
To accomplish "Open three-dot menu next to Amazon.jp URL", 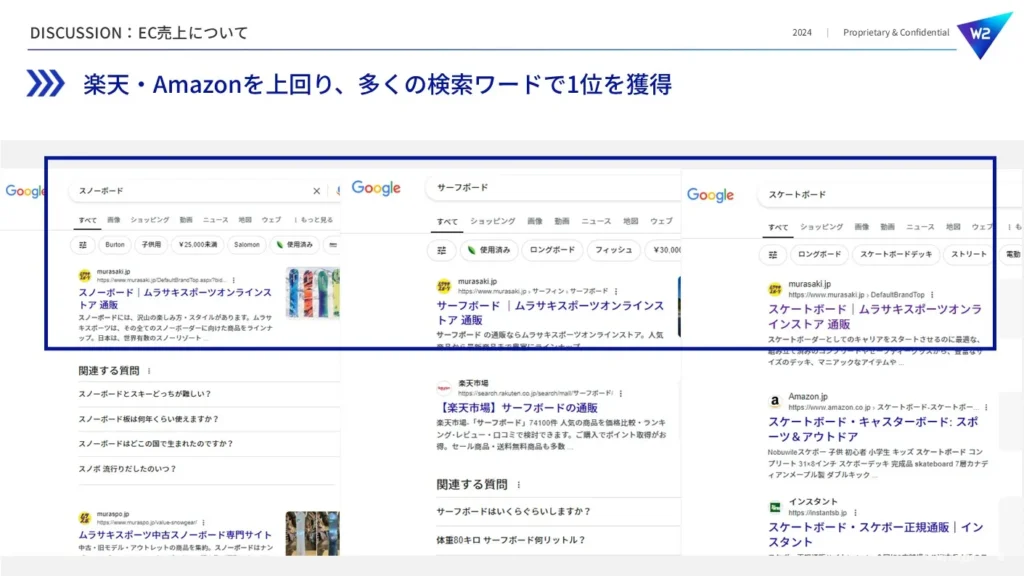I will tap(986, 407).
